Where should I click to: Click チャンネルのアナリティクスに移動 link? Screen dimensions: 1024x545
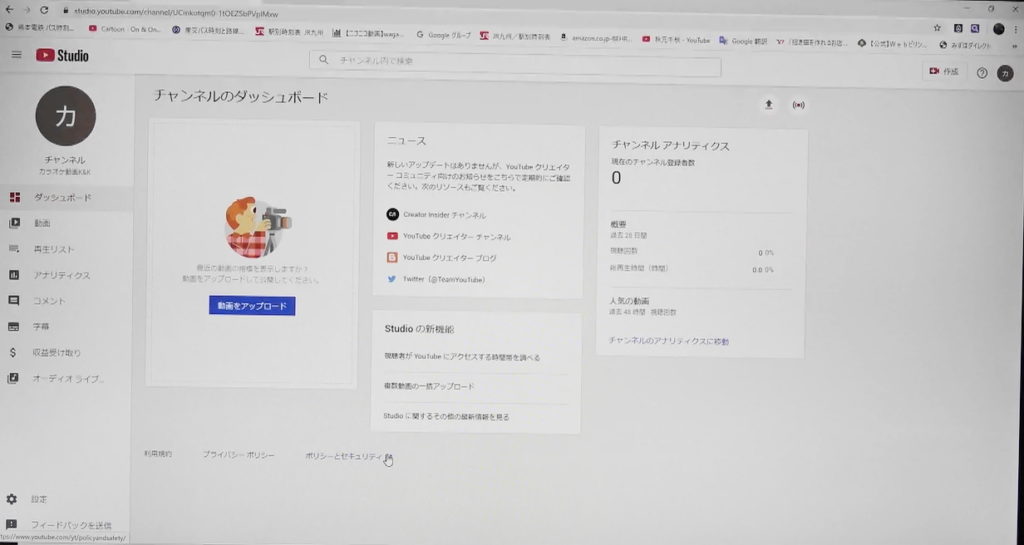coord(669,341)
